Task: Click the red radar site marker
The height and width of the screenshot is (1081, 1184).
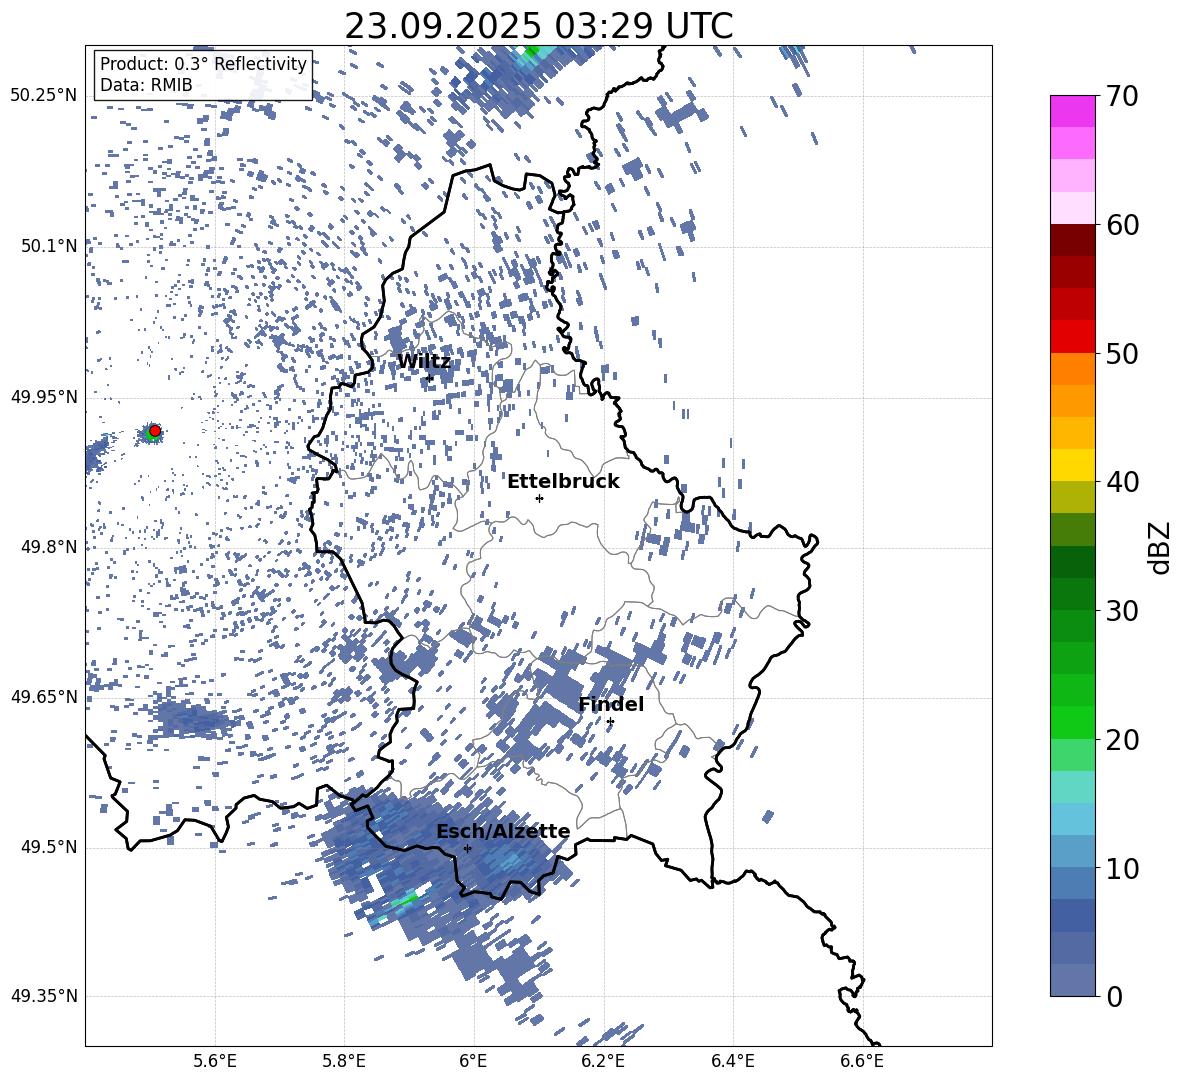Action: click(x=155, y=431)
